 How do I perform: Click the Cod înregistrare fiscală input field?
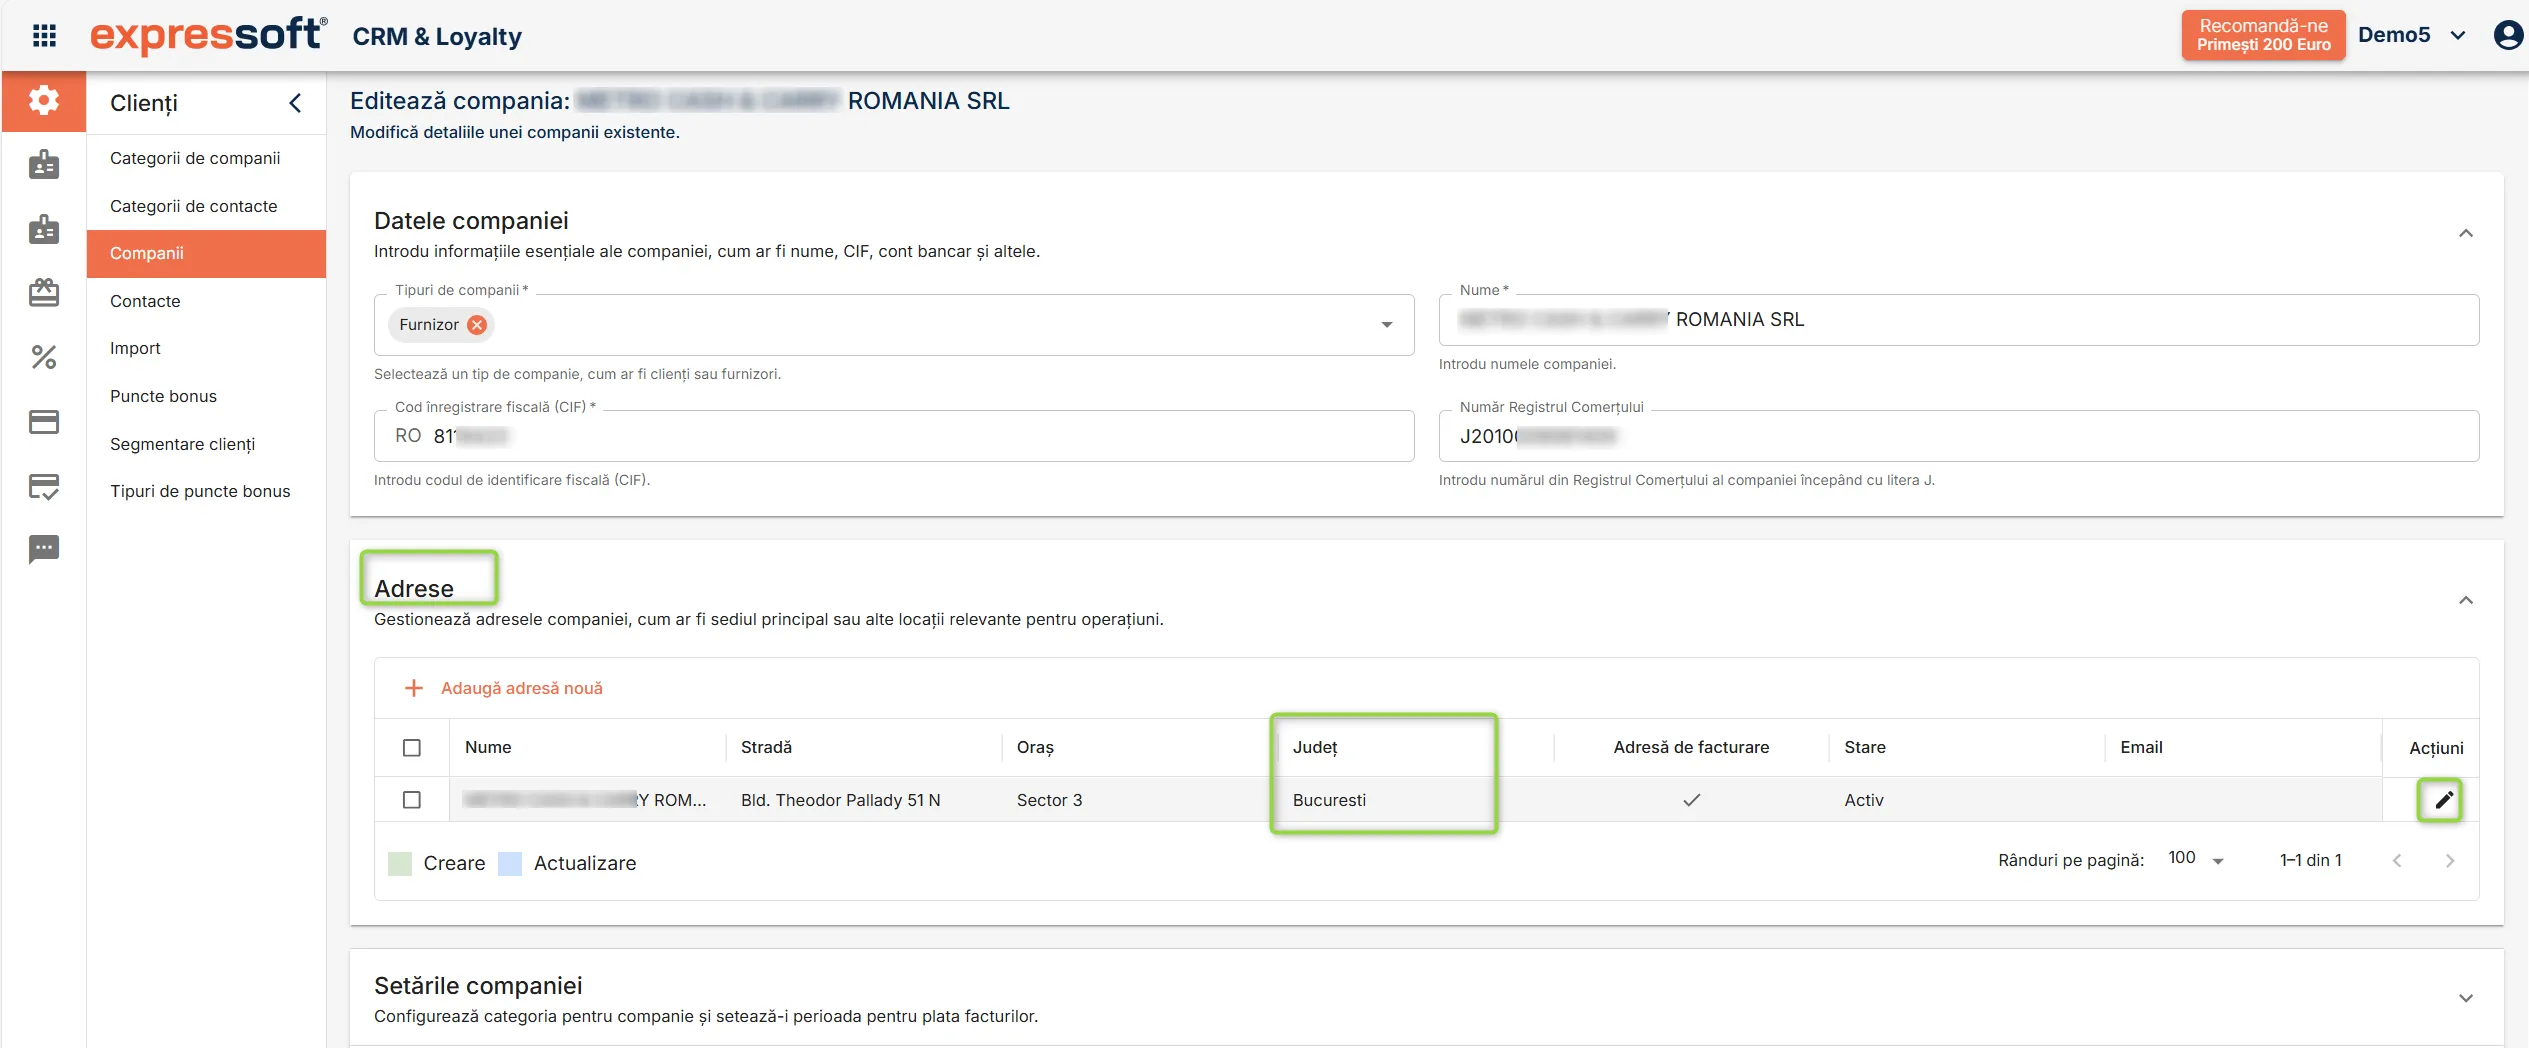point(894,436)
